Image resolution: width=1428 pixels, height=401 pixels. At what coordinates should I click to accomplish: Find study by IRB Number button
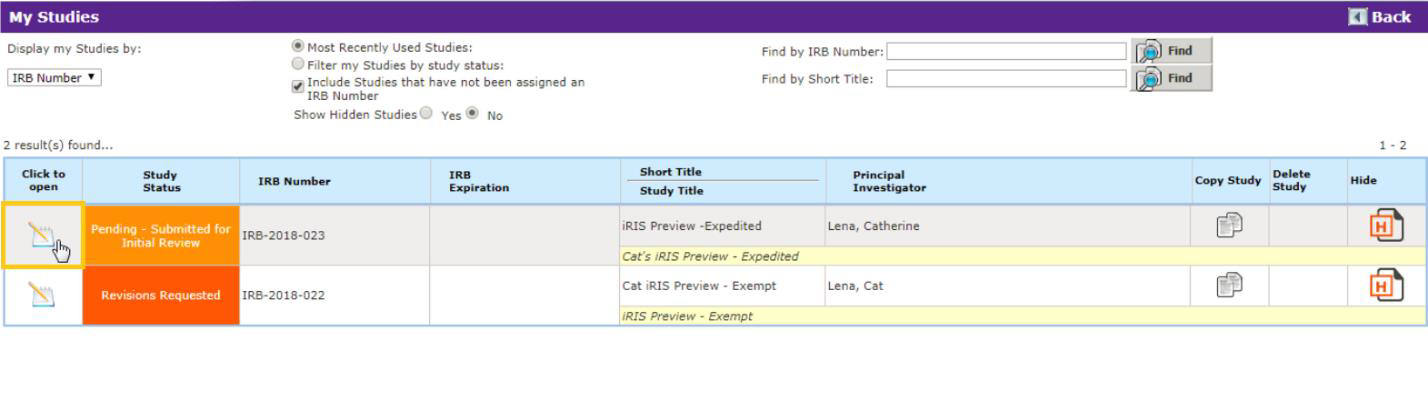1171,51
